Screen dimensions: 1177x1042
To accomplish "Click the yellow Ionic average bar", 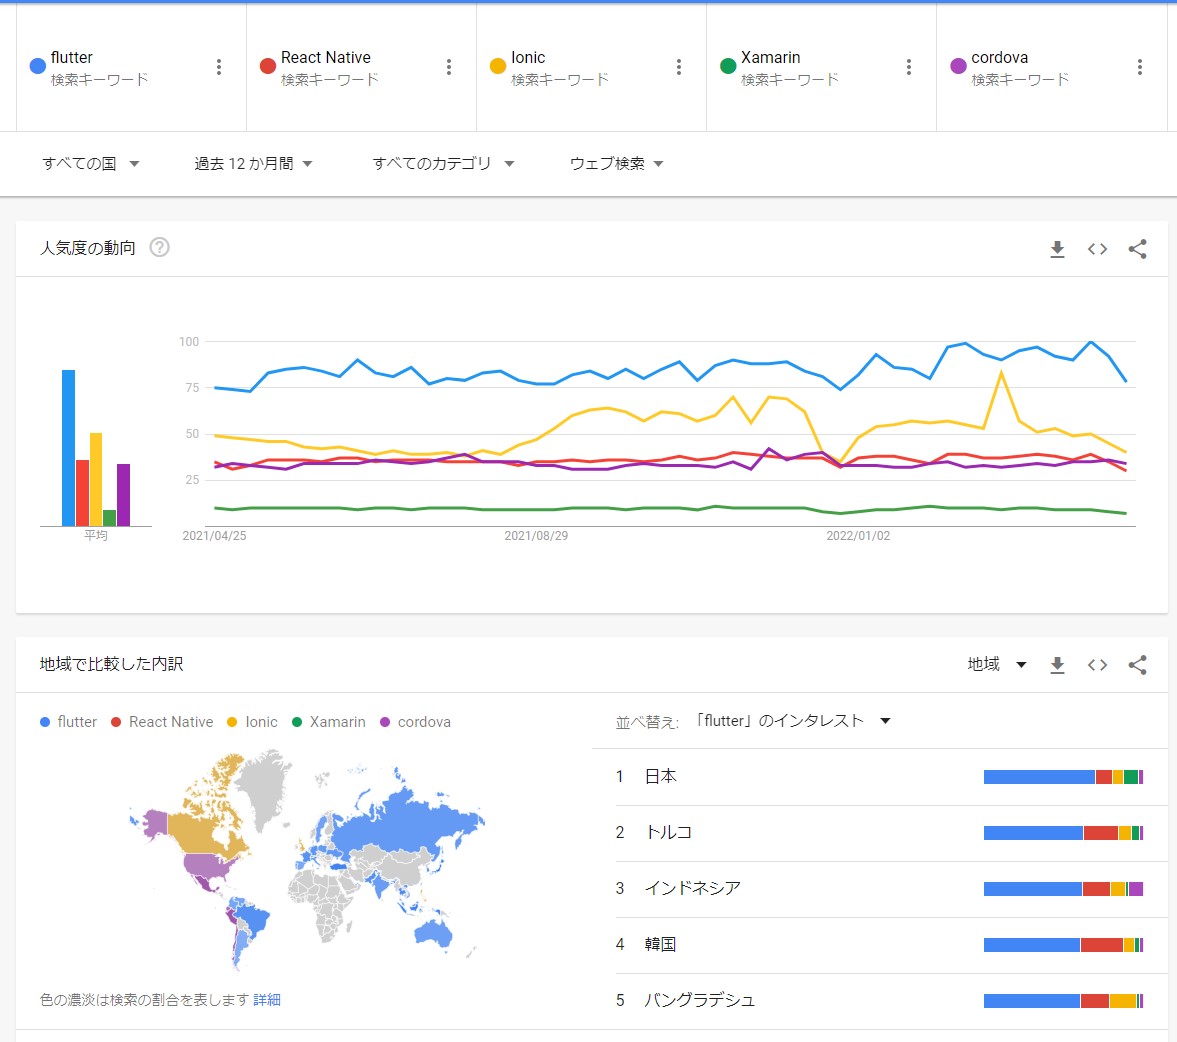I will point(96,479).
